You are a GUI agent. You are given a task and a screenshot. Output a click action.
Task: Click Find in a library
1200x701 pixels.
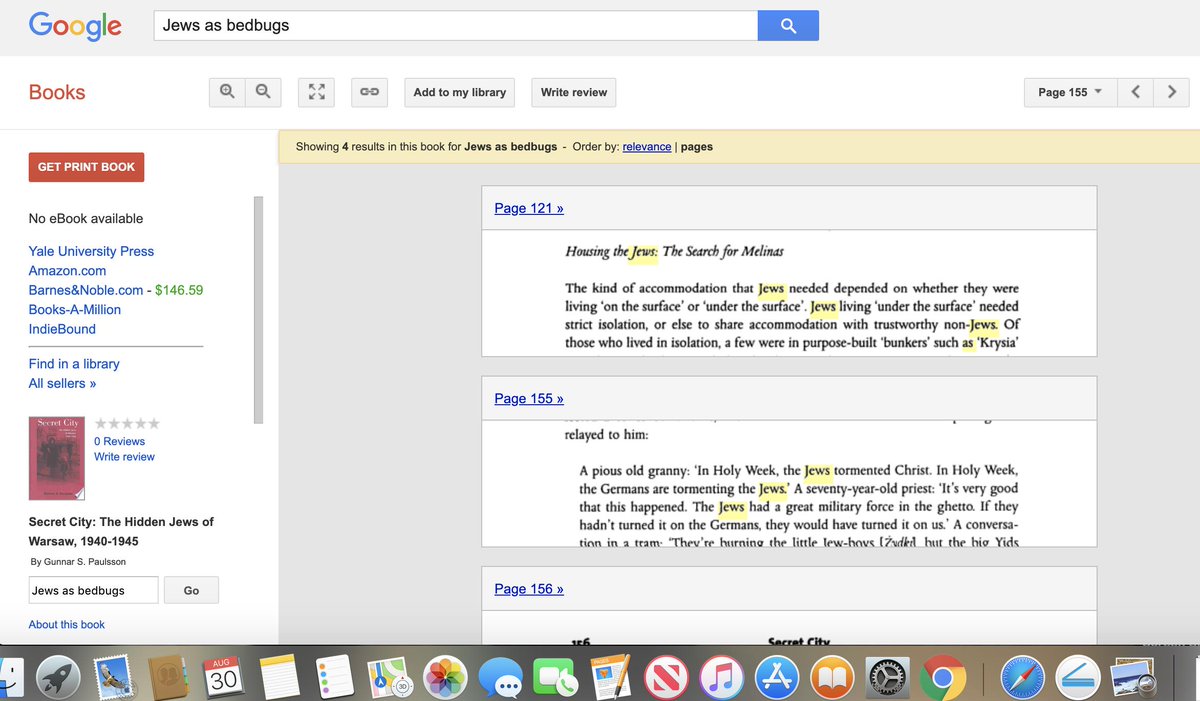pos(74,364)
